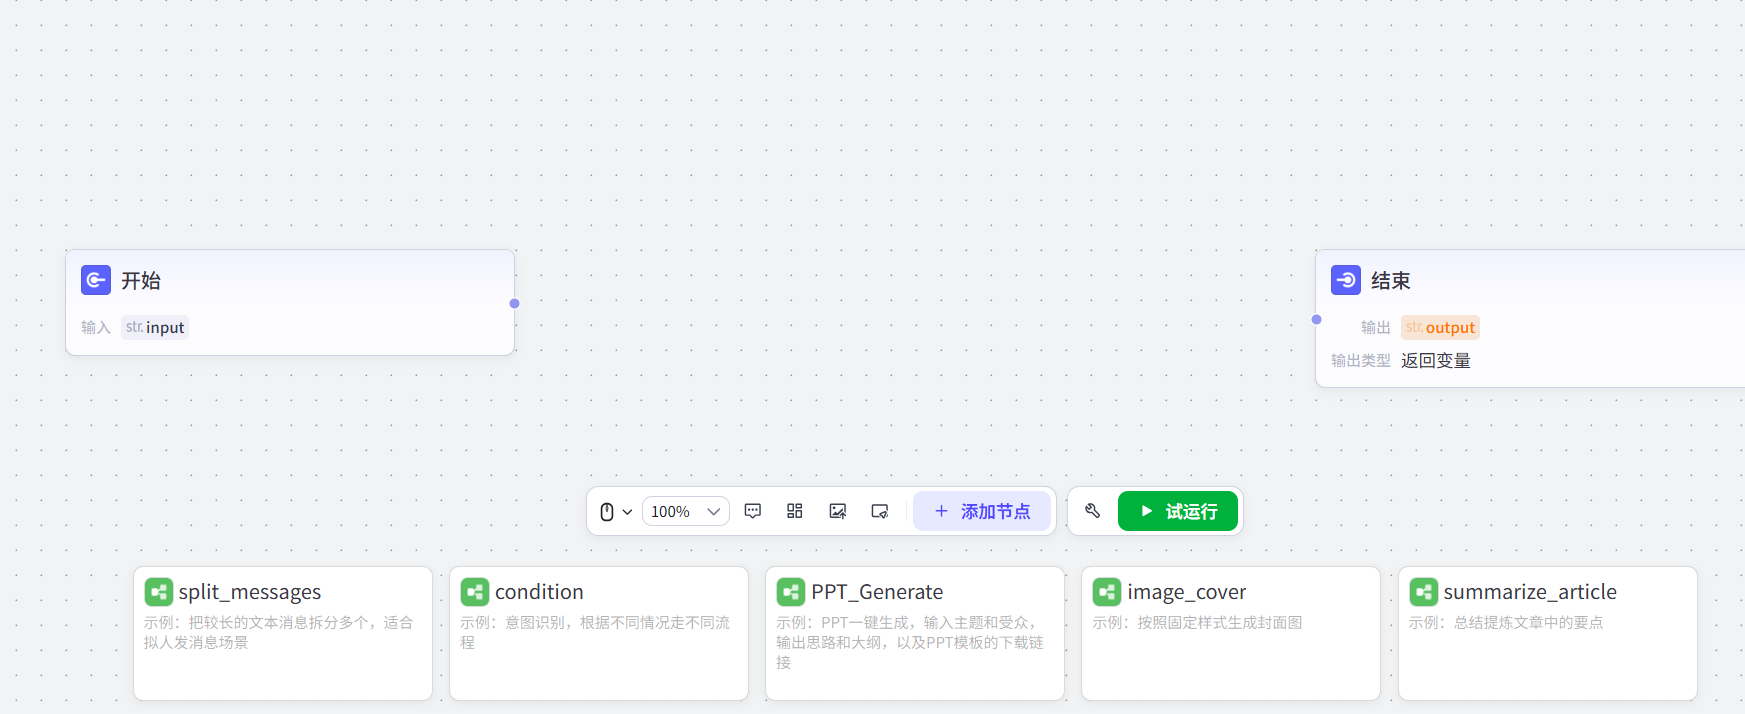Click the condition green workflow icon
1745x714 pixels.
[x=475, y=592]
